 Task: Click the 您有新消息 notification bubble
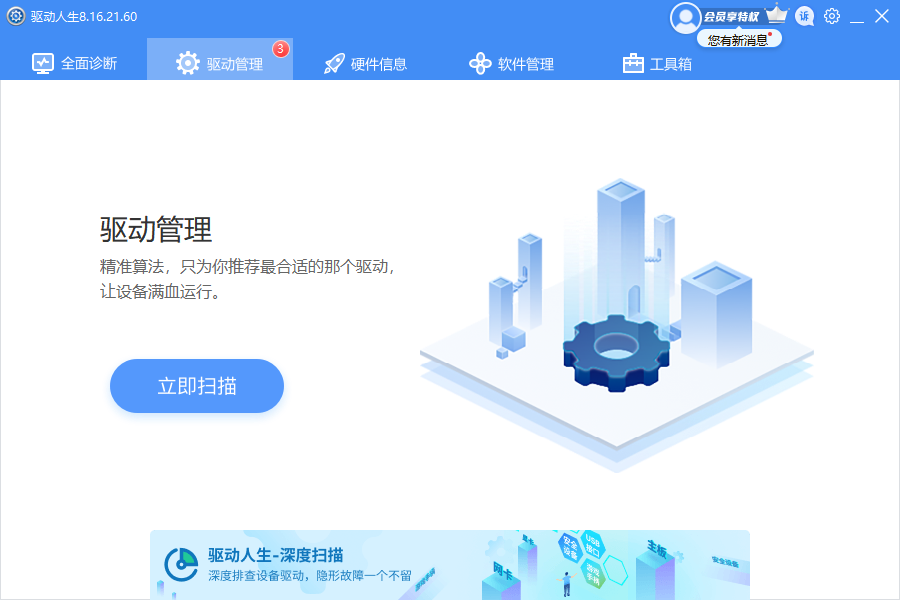tap(739, 37)
